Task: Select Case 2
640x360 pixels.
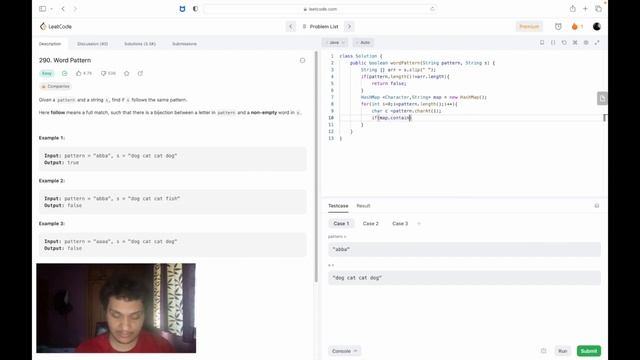Action: [371, 224]
